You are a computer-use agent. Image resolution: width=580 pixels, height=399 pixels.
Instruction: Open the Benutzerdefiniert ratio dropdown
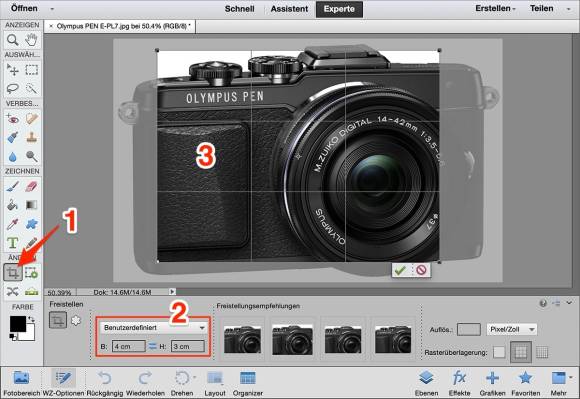153,328
